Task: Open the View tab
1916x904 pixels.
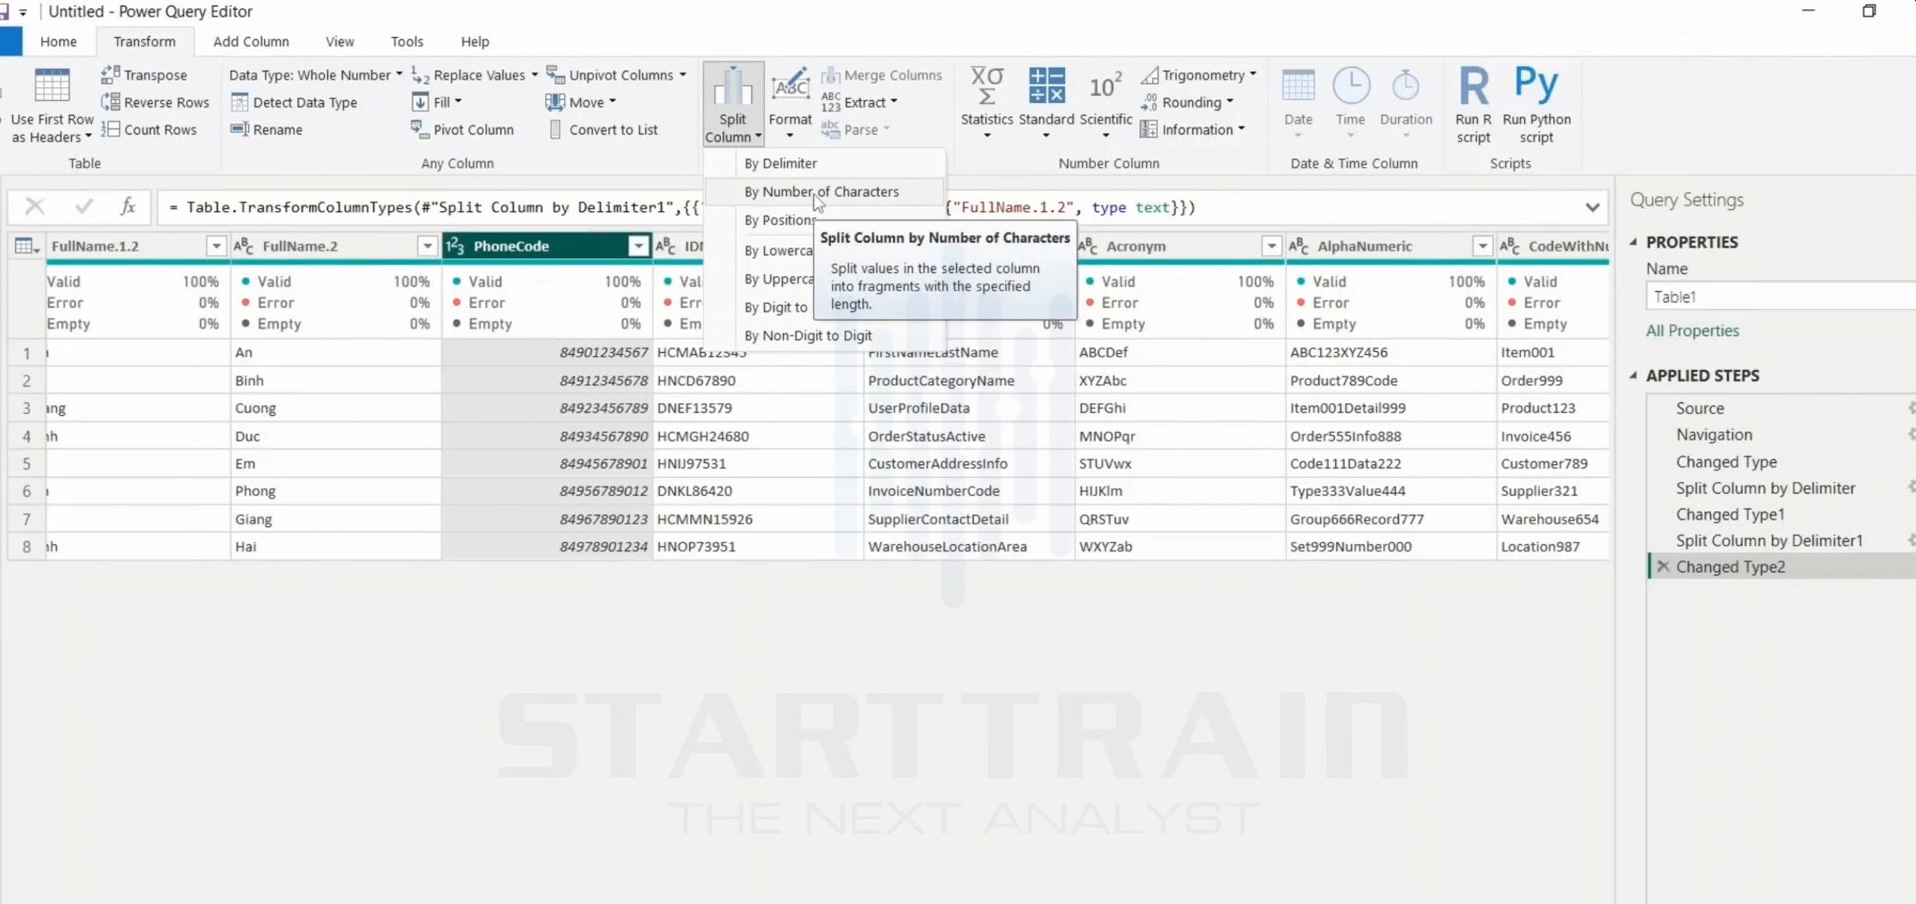Action: pyautogui.click(x=340, y=41)
